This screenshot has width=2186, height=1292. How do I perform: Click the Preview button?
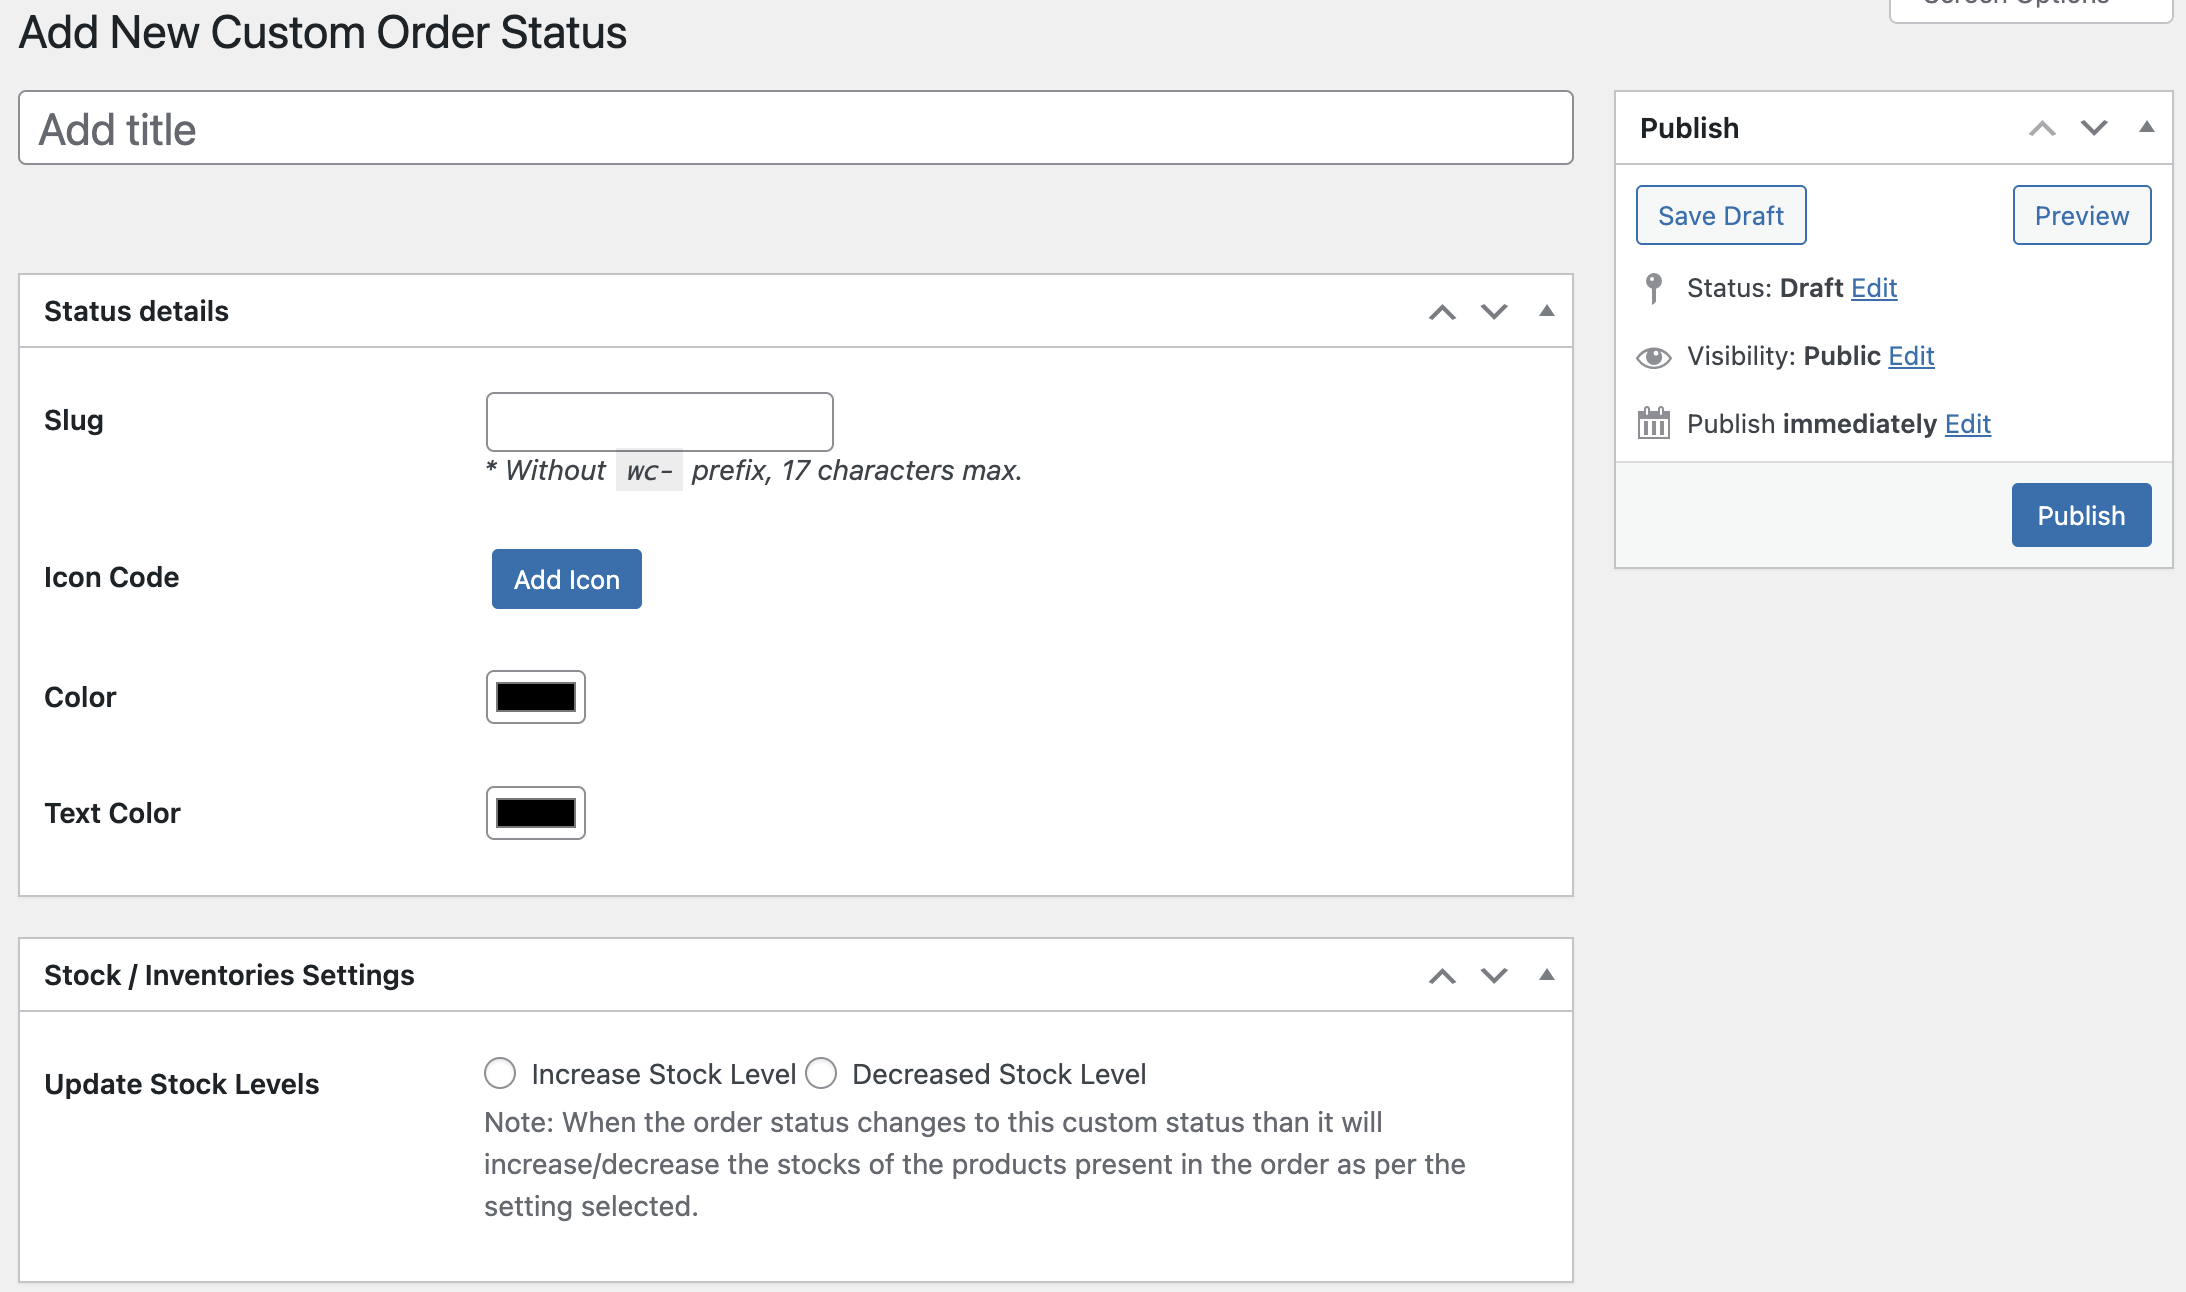click(x=2082, y=215)
